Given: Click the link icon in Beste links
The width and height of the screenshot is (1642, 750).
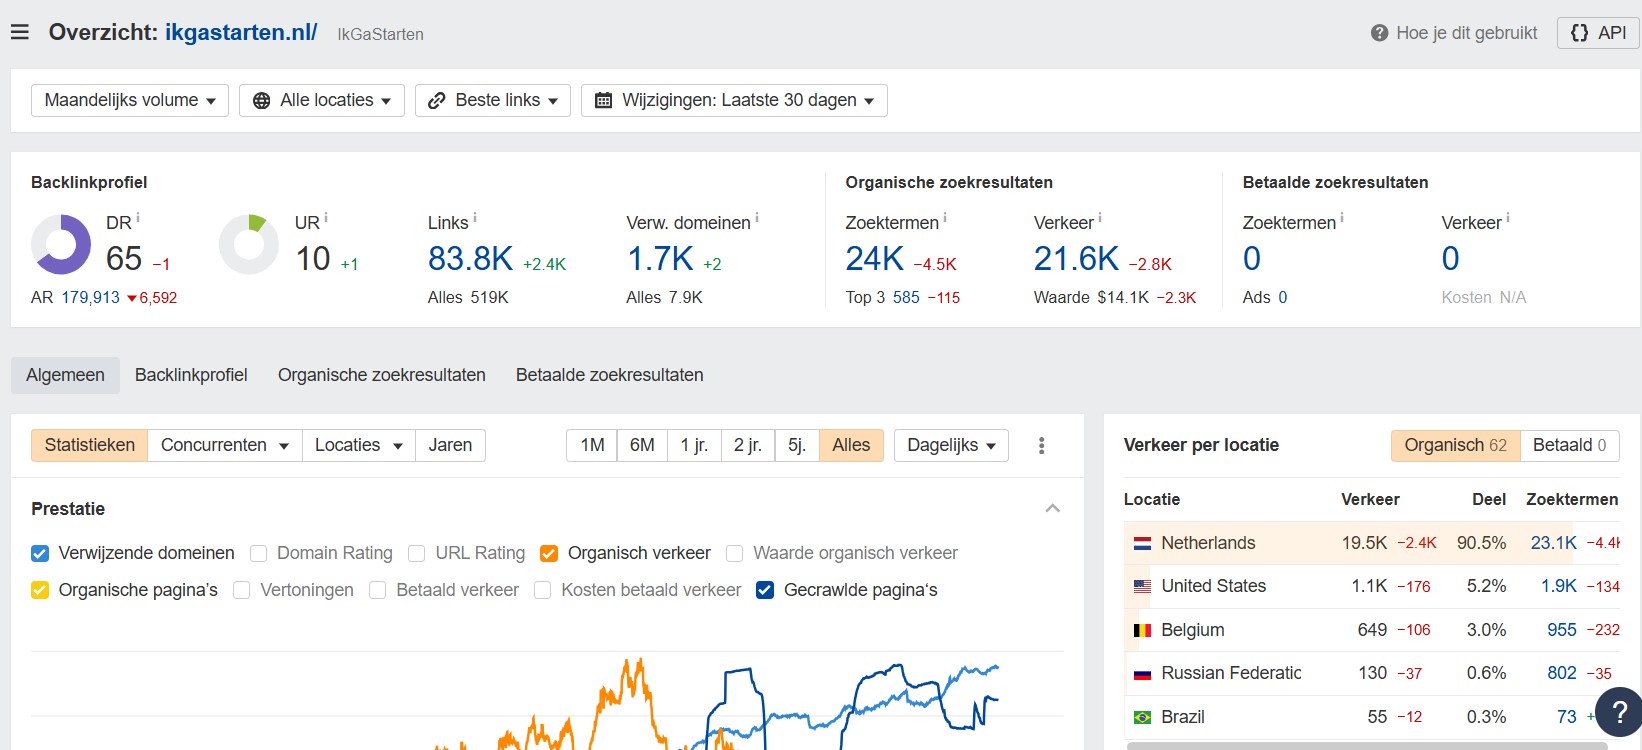Looking at the screenshot, I should click(436, 100).
